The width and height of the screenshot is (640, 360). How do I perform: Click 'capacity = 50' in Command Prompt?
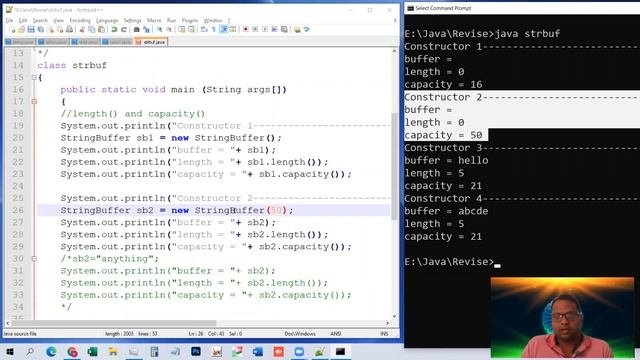click(443, 135)
